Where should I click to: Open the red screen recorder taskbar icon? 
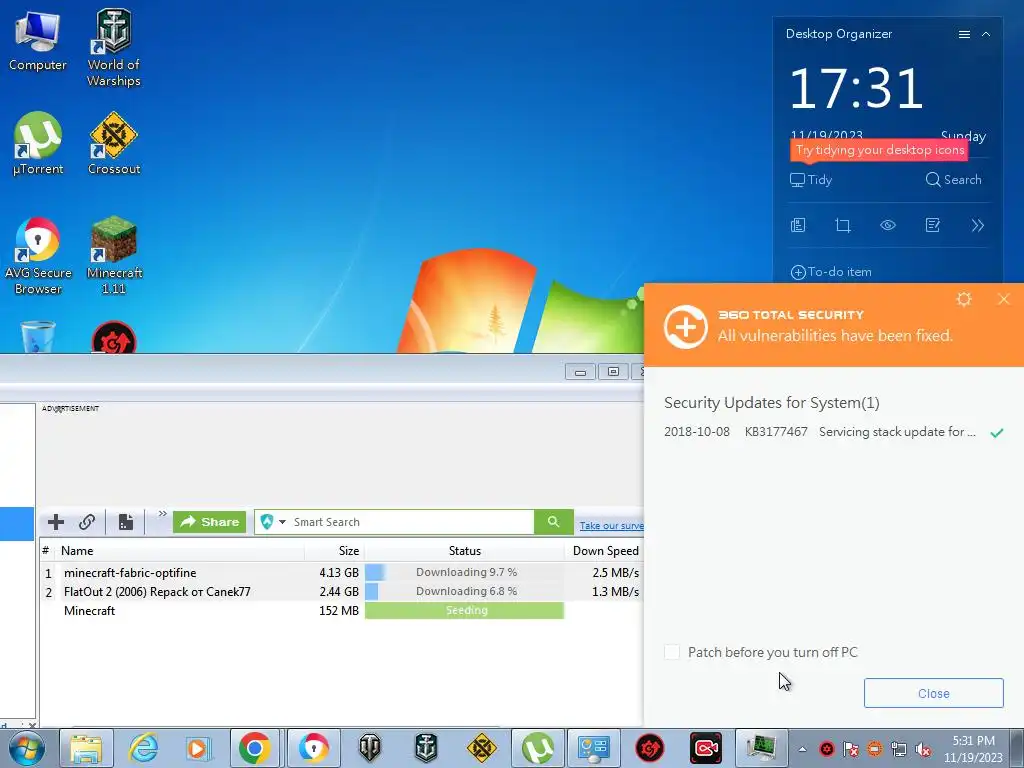point(706,748)
